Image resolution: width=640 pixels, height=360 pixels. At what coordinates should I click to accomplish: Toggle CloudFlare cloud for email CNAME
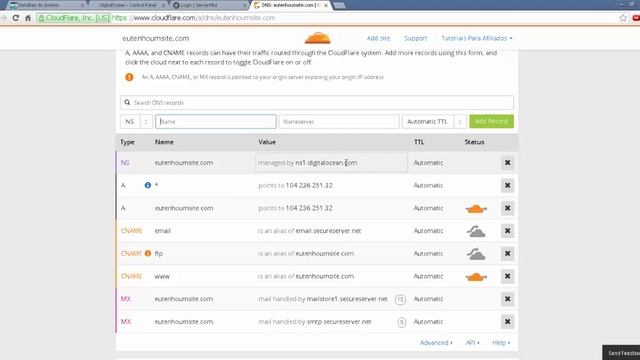pyautogui.click(x=476, y=231)
